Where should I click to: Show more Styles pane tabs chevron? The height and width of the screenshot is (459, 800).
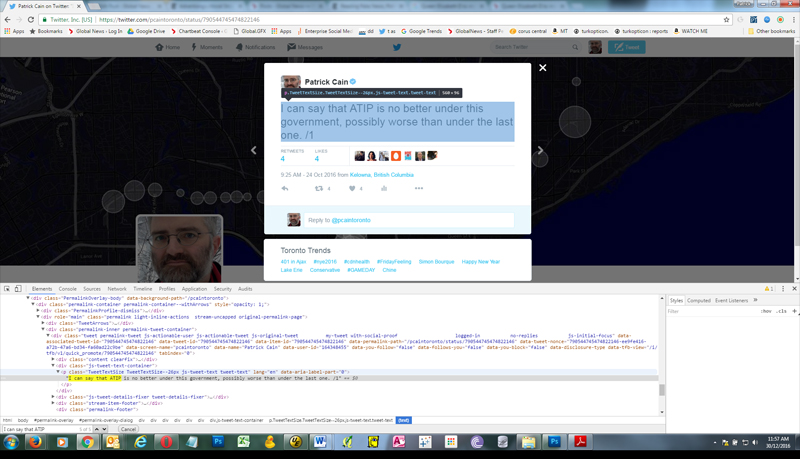(756, 300)
